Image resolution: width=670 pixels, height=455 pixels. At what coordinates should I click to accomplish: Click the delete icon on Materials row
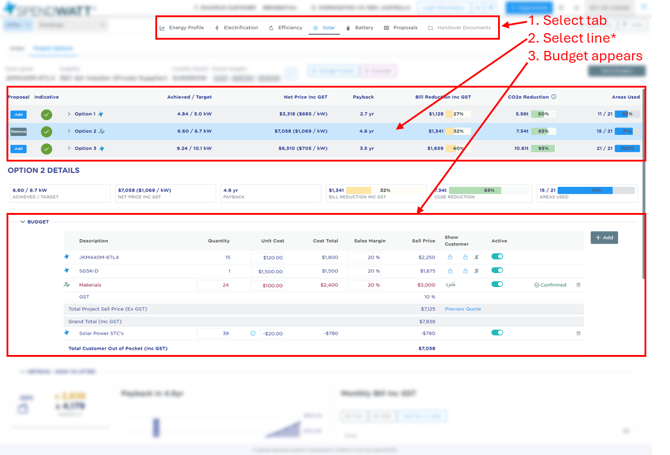pyautogui.click(x=578, y=285)
